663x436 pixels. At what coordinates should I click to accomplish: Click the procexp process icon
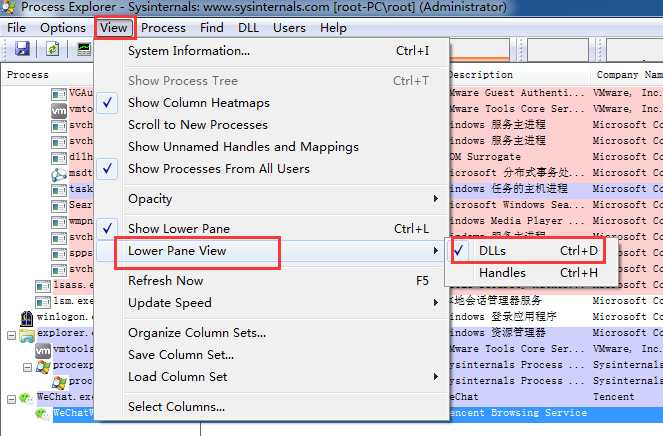click(43, 366)
